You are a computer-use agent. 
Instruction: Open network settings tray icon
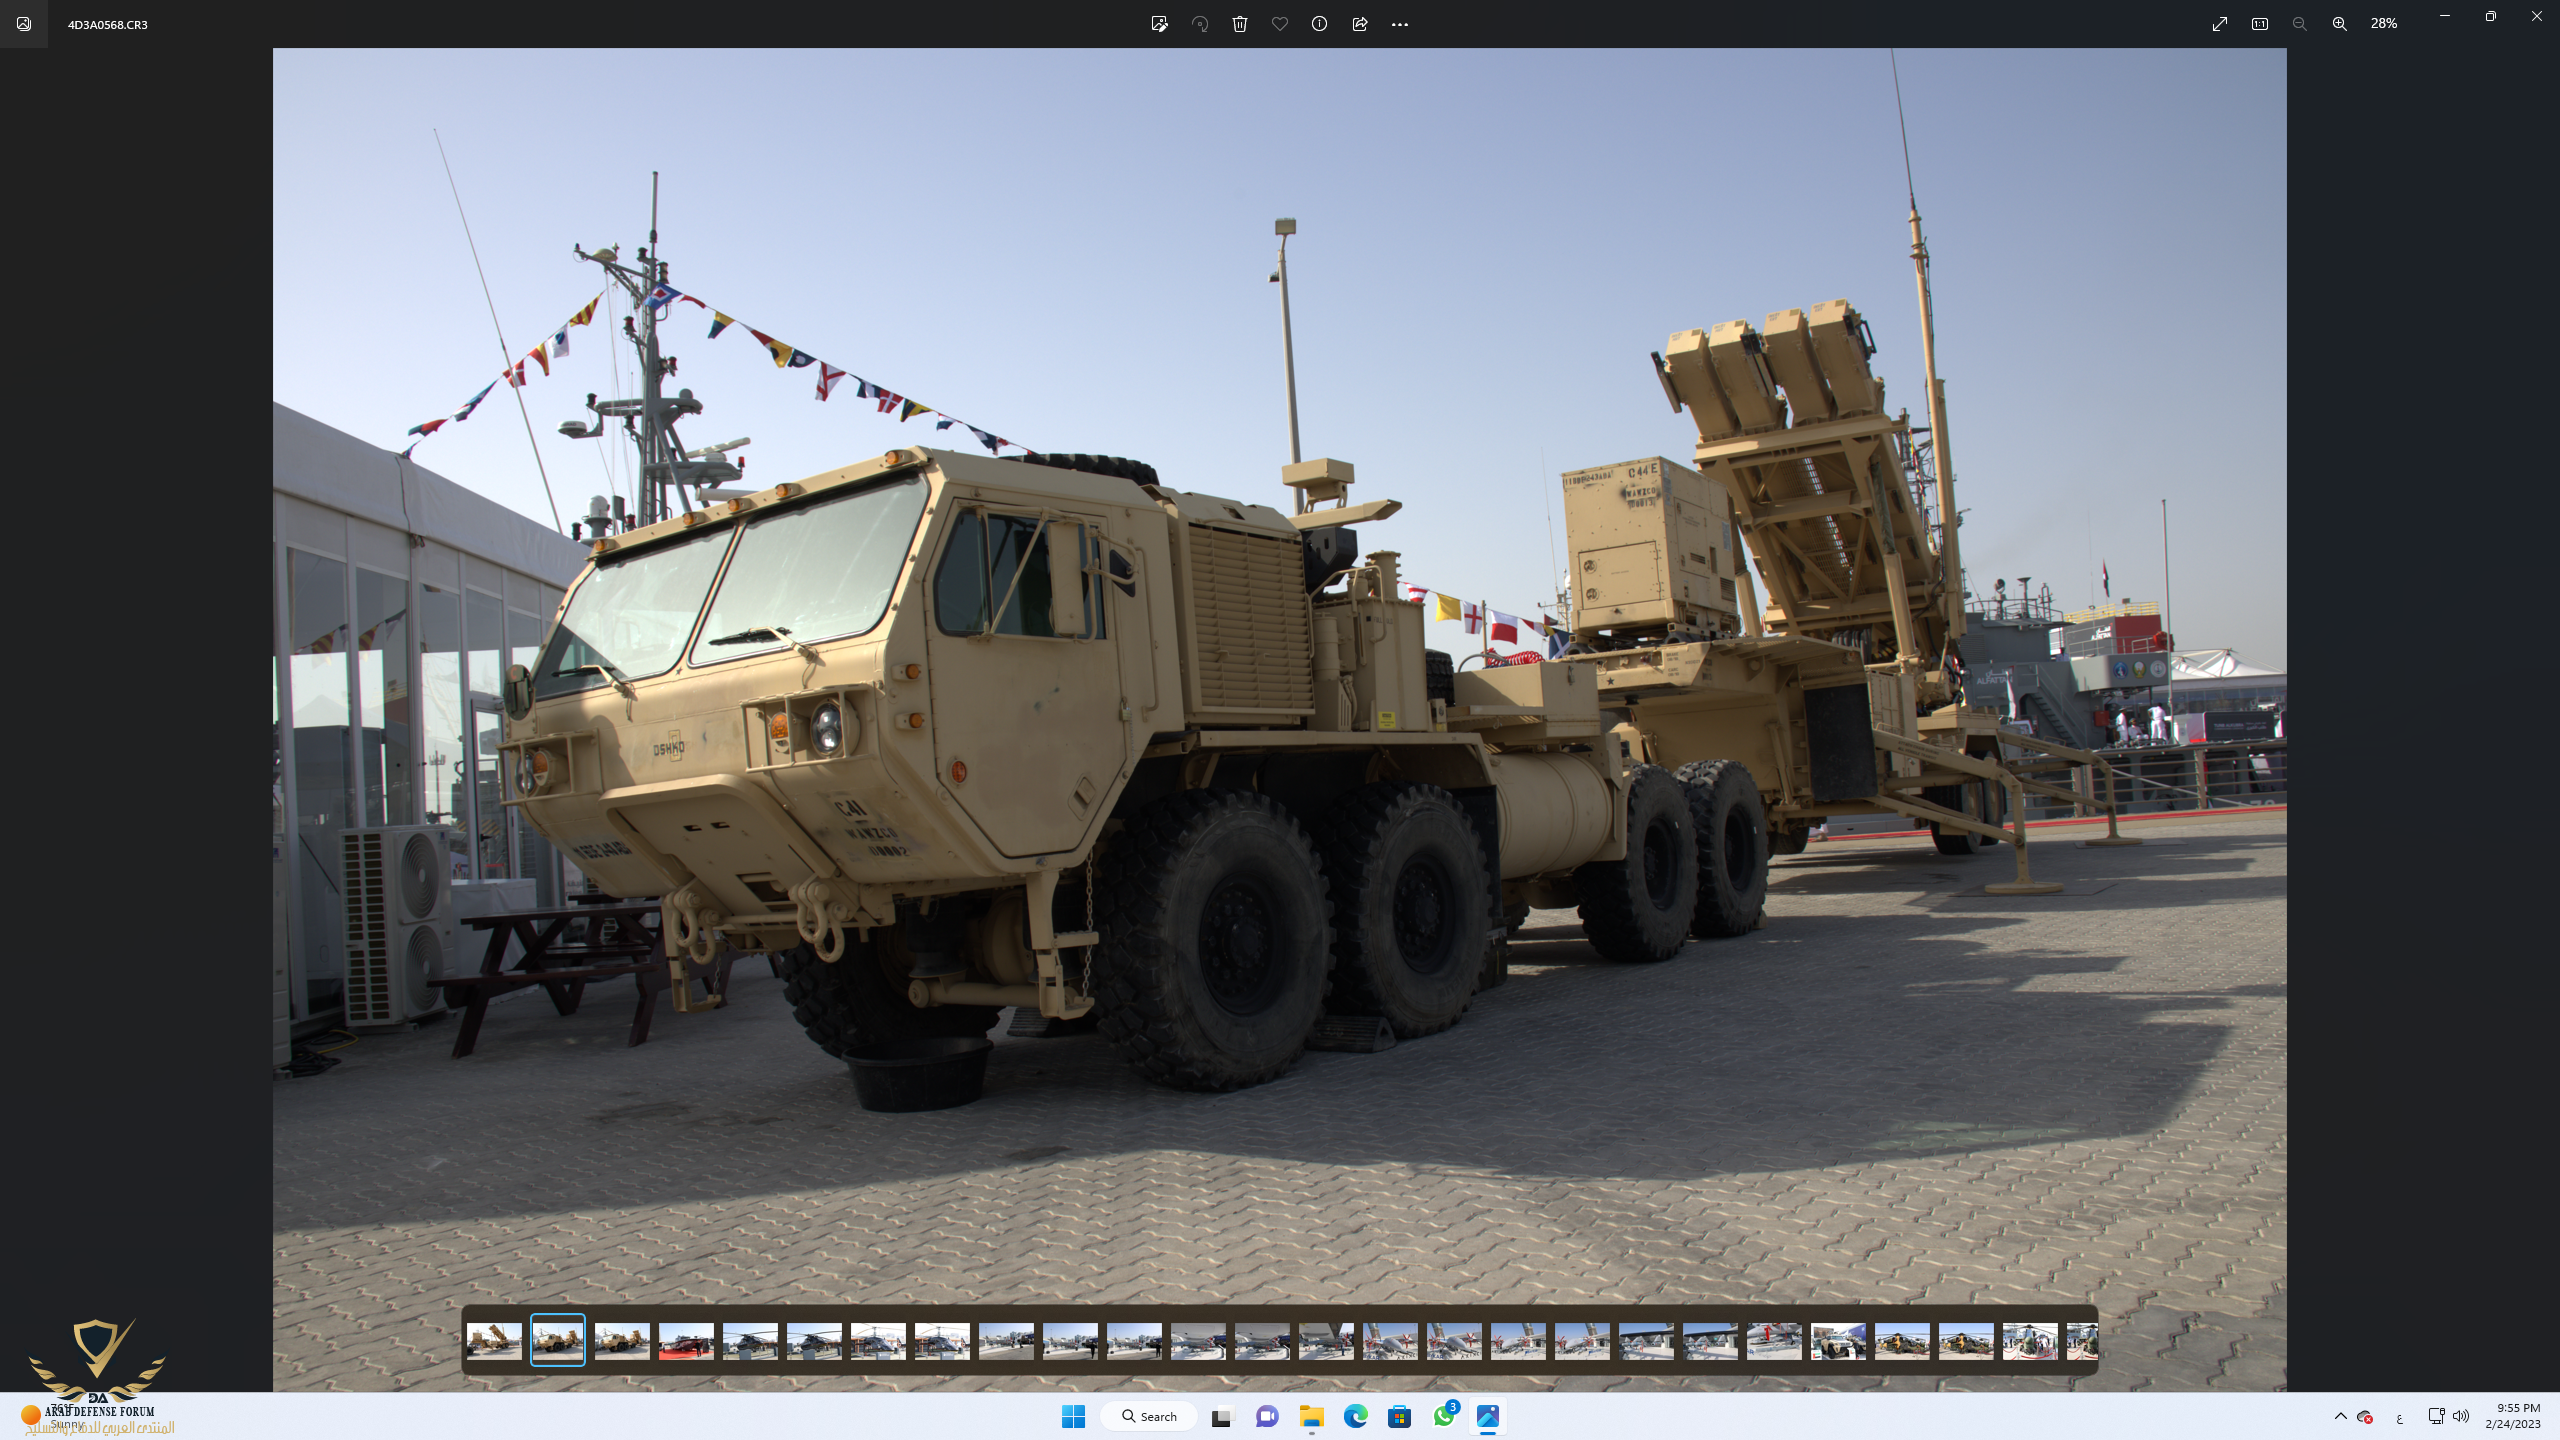(x=2436, y=1416)
